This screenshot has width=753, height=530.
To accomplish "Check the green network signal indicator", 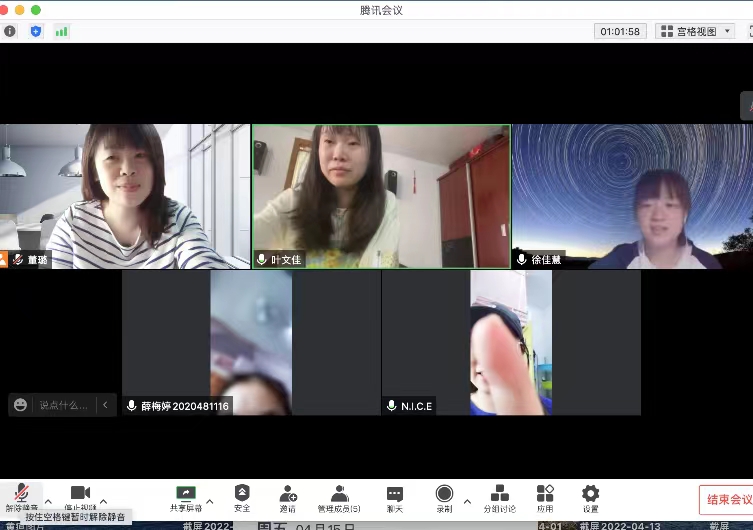I will (62, 31).
